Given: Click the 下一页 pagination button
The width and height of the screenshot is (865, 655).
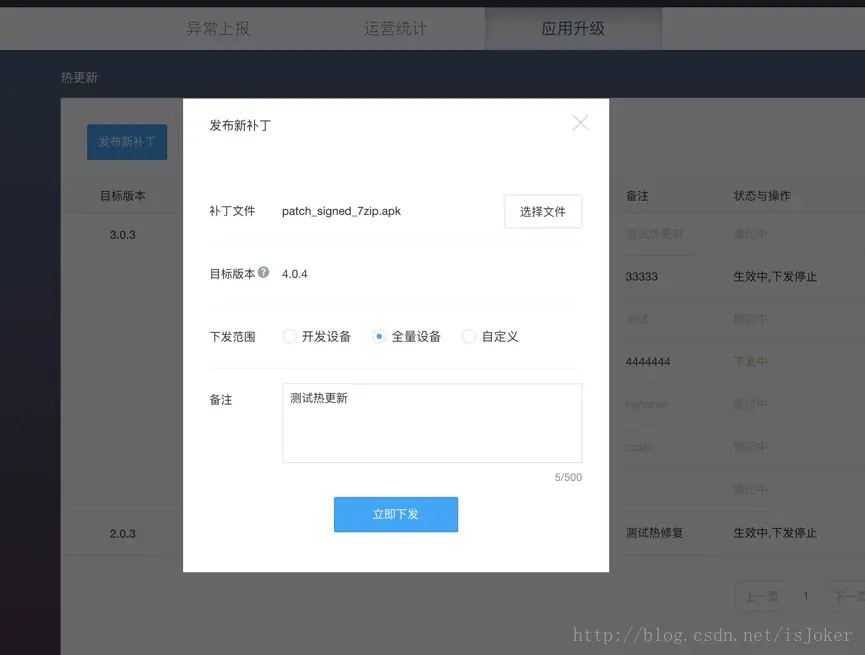Looking at the screenshot, I should click(x=849, y=595).
